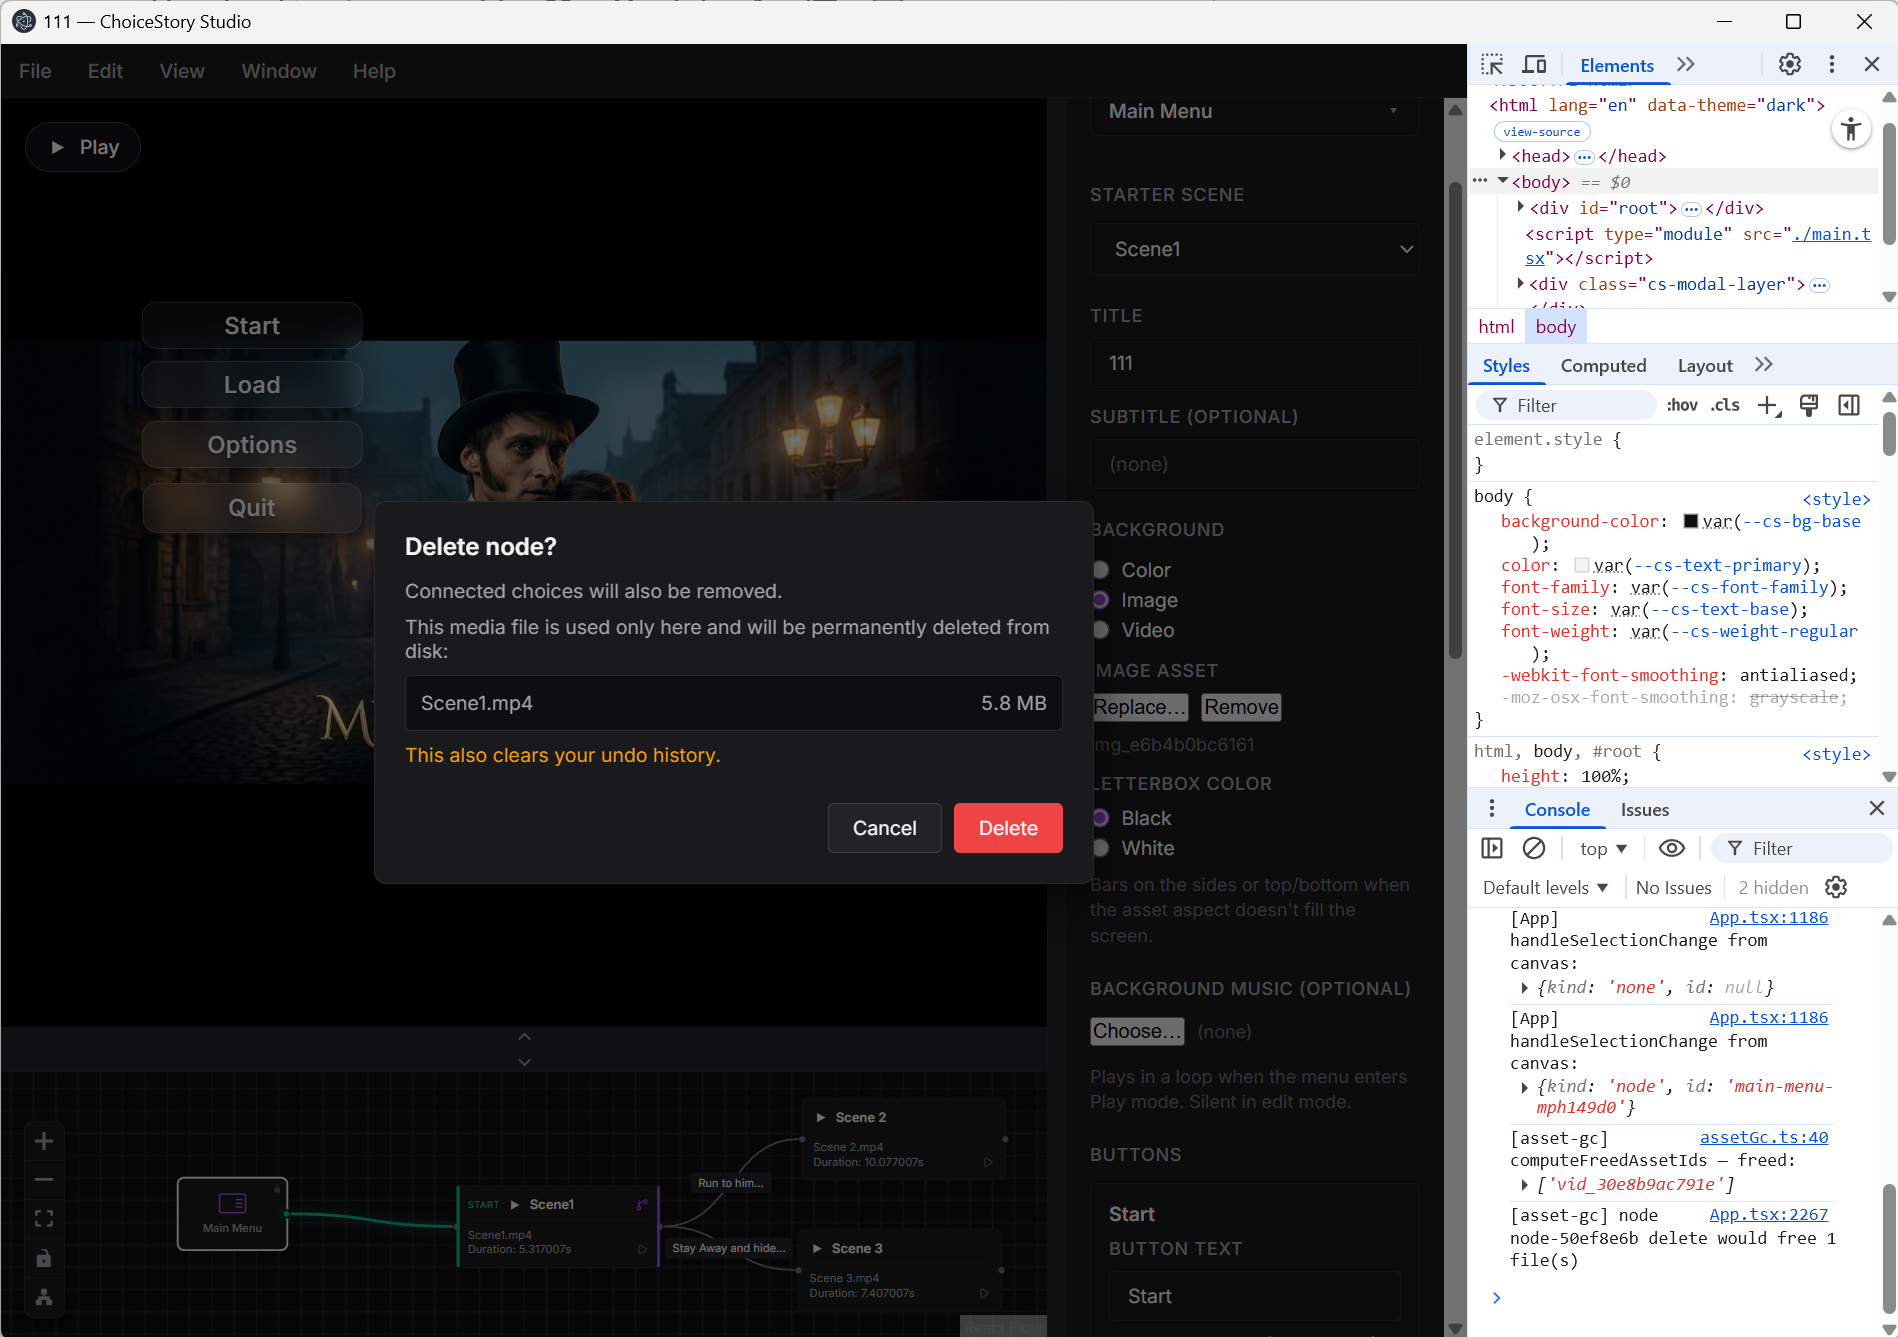
Task: Toggle the DevTools device toolbar icon
Action: point(1534,65)
